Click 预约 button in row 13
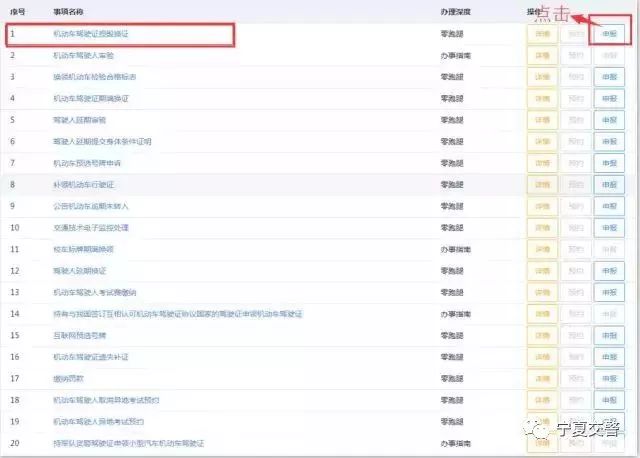Viewport: 640px width, 458px height. tap(576, 292)
